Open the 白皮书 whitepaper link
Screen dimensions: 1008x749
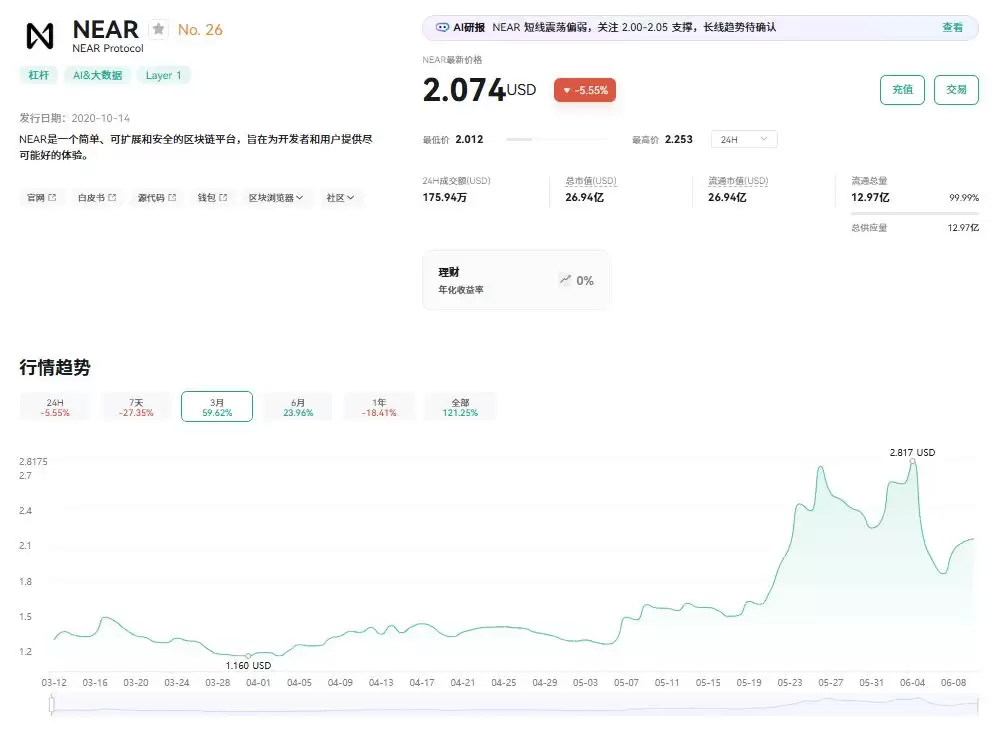[x=97, y=197]
